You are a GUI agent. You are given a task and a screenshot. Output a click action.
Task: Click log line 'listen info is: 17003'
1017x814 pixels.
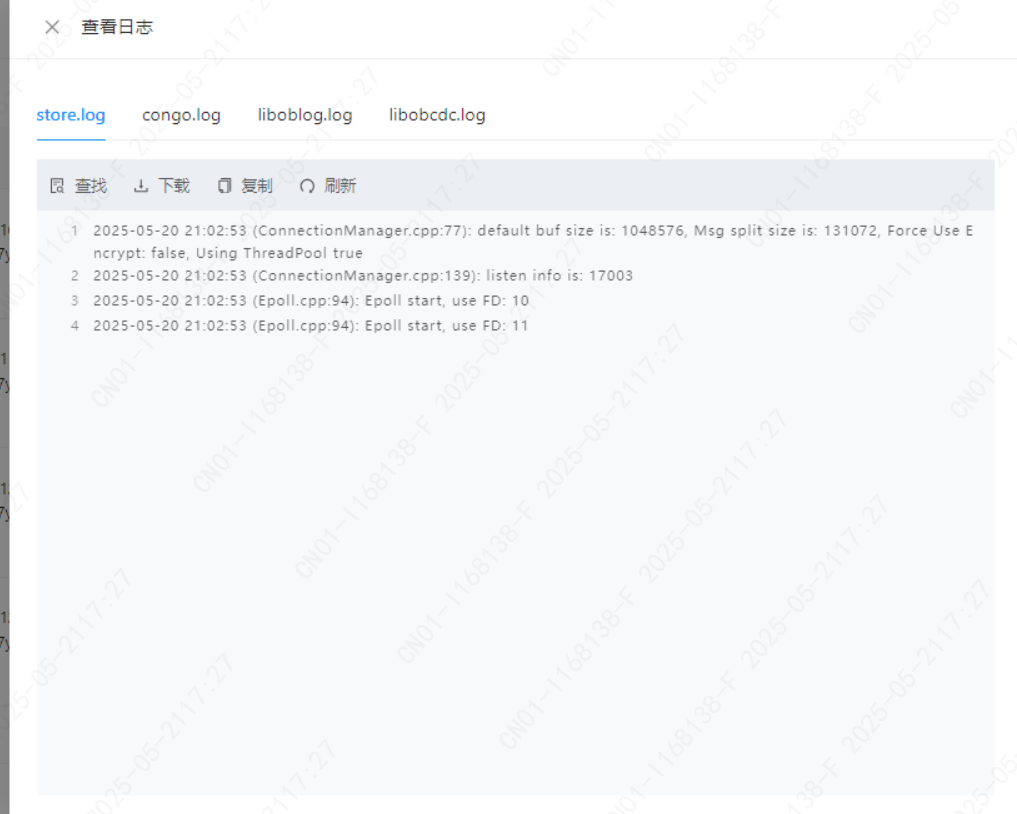coord(363,276)
